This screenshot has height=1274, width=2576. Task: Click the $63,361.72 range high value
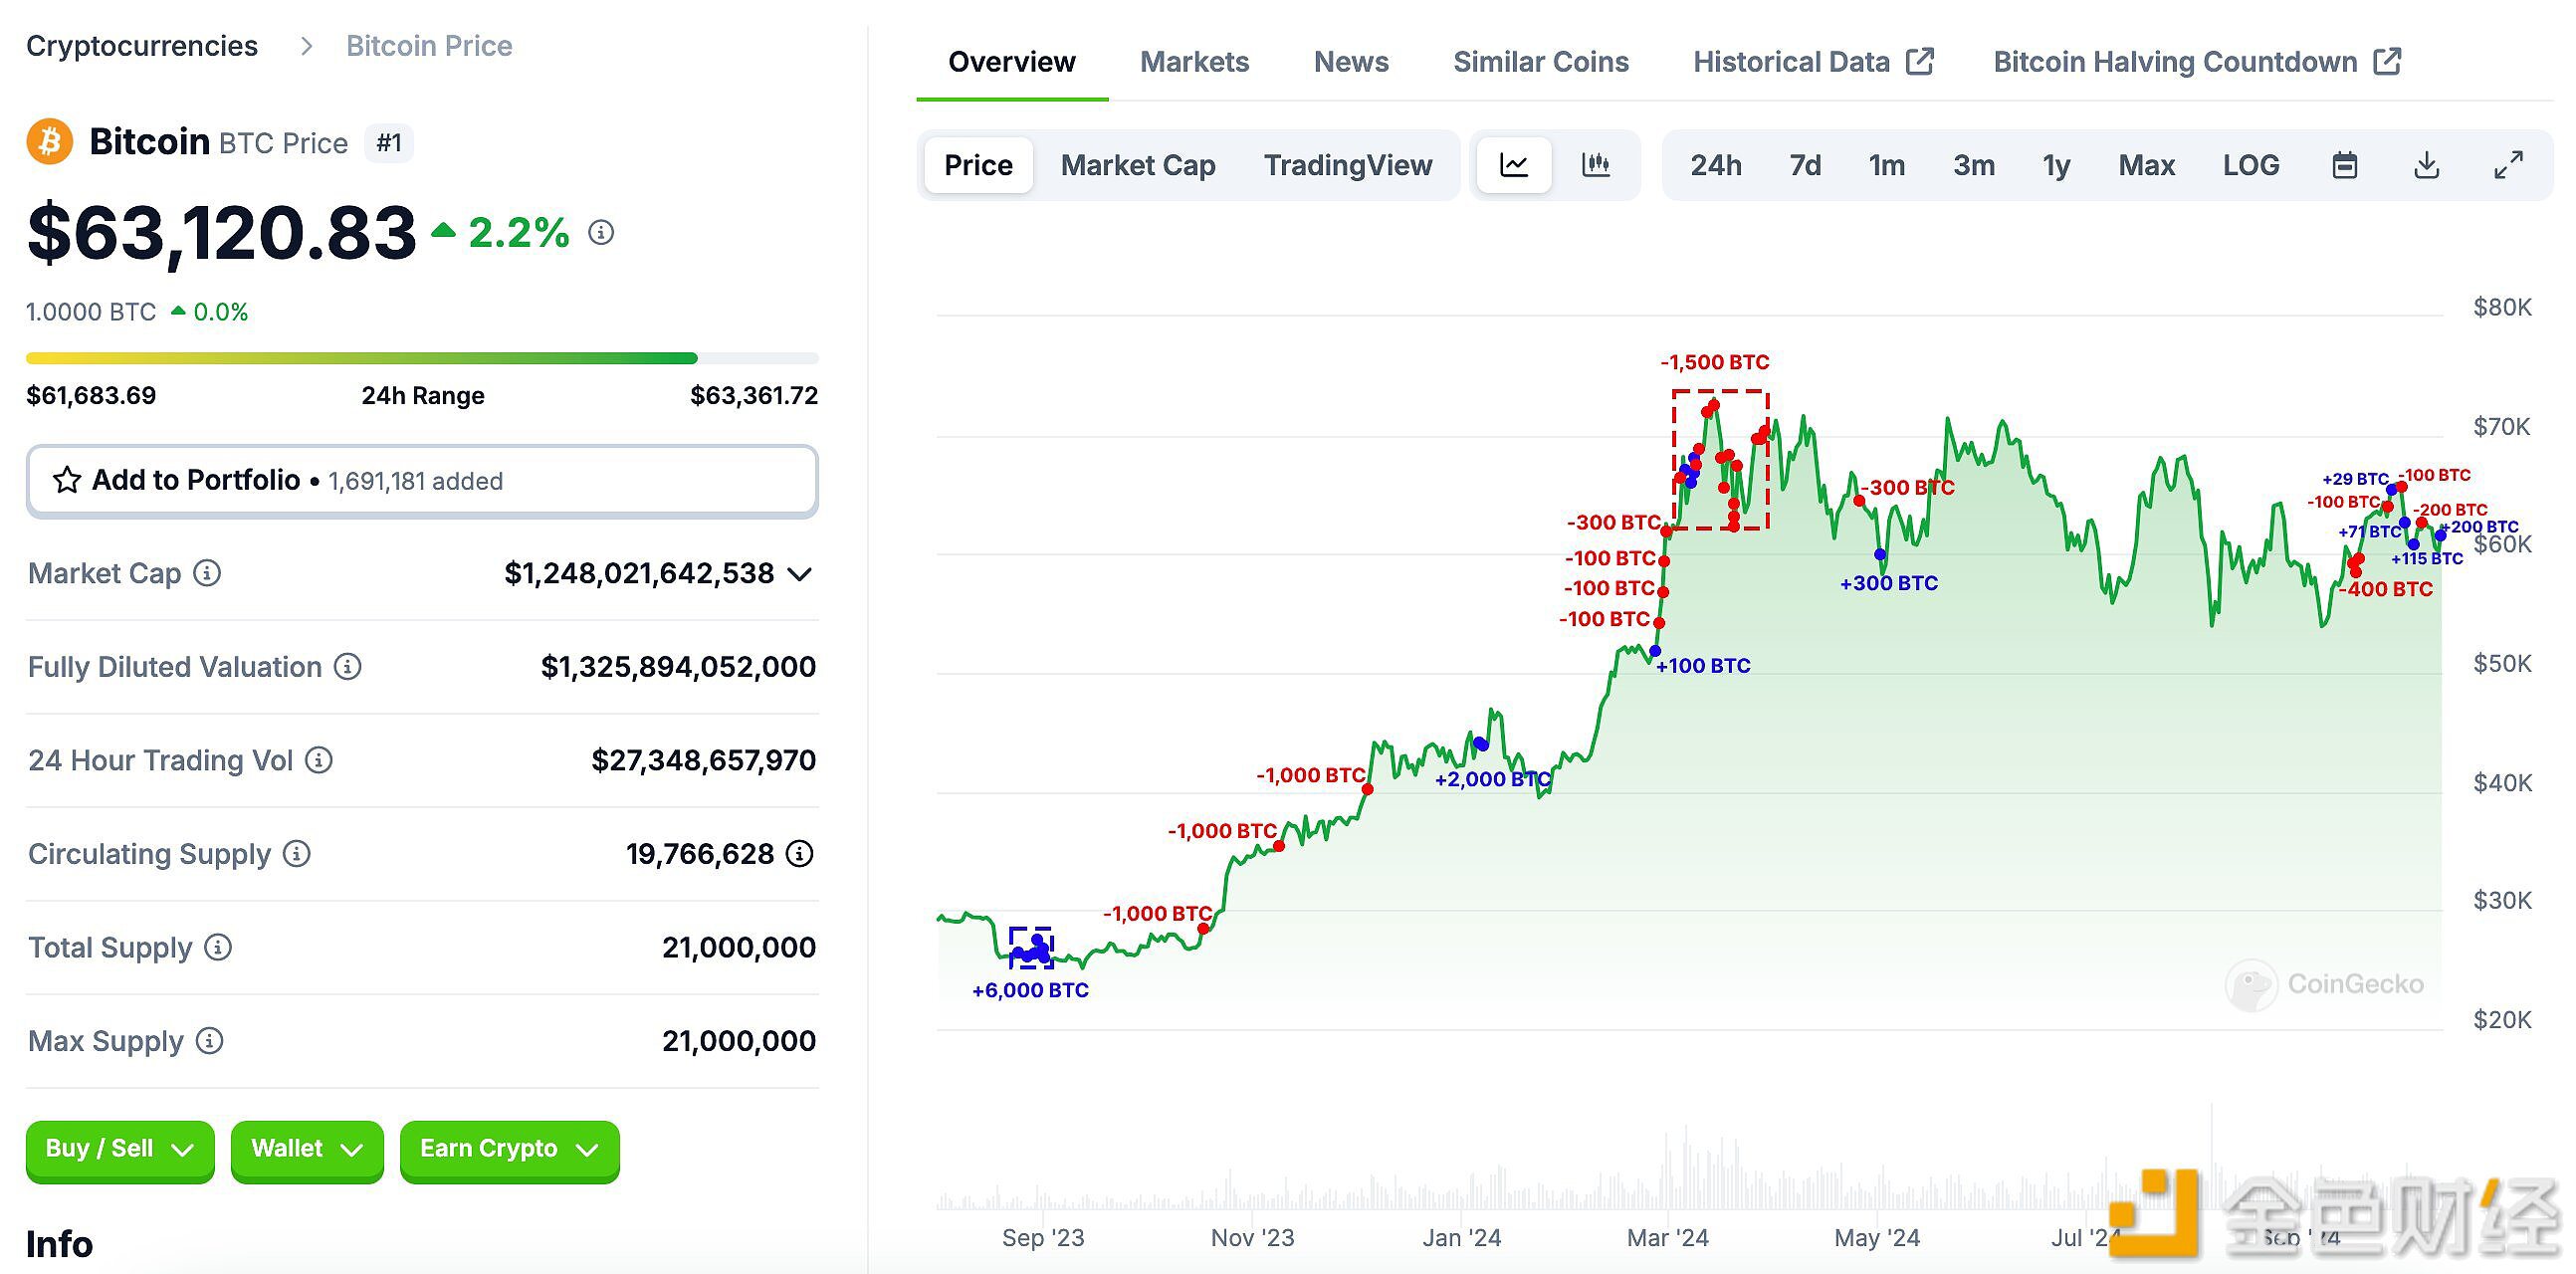coord(754,396)
